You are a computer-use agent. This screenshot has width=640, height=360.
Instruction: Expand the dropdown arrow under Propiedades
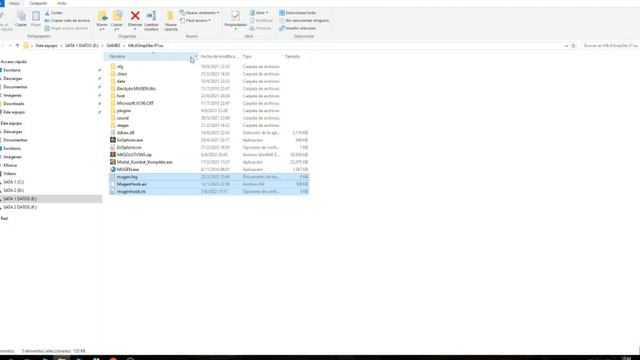click(x=236, y=29)
